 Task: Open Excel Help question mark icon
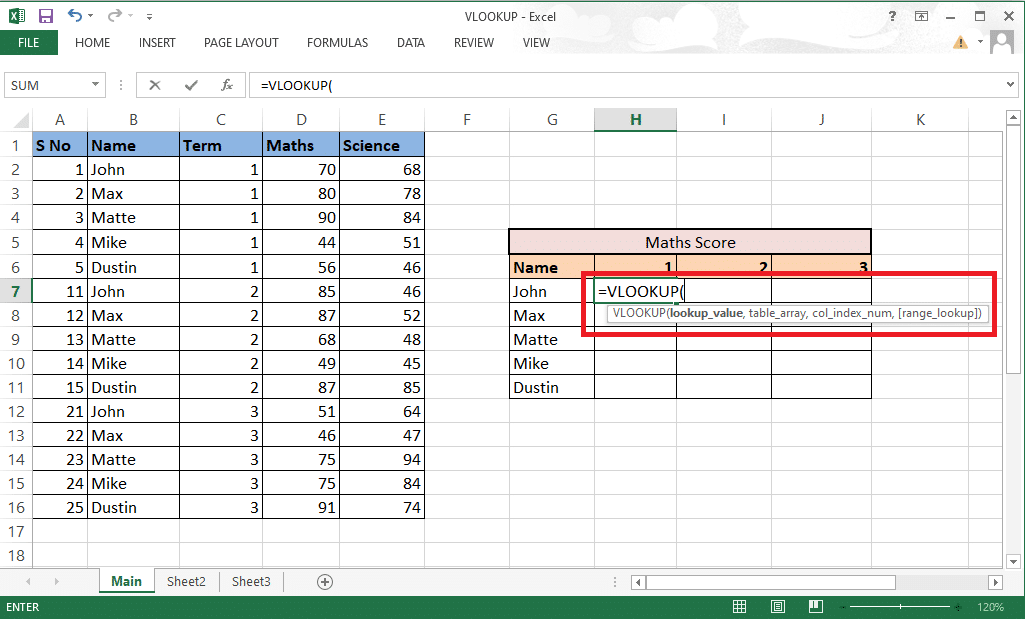pyautogui.click(x=892, y=16)
